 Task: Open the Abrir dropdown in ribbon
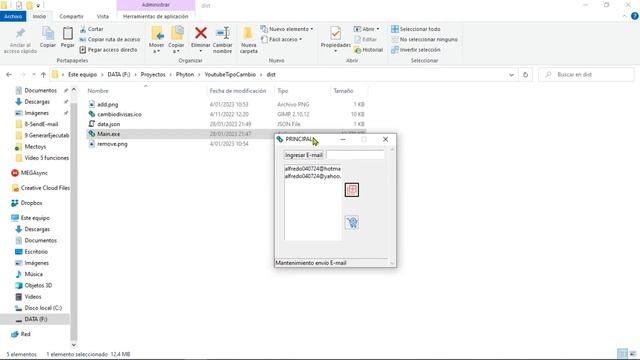coord(367,29)
